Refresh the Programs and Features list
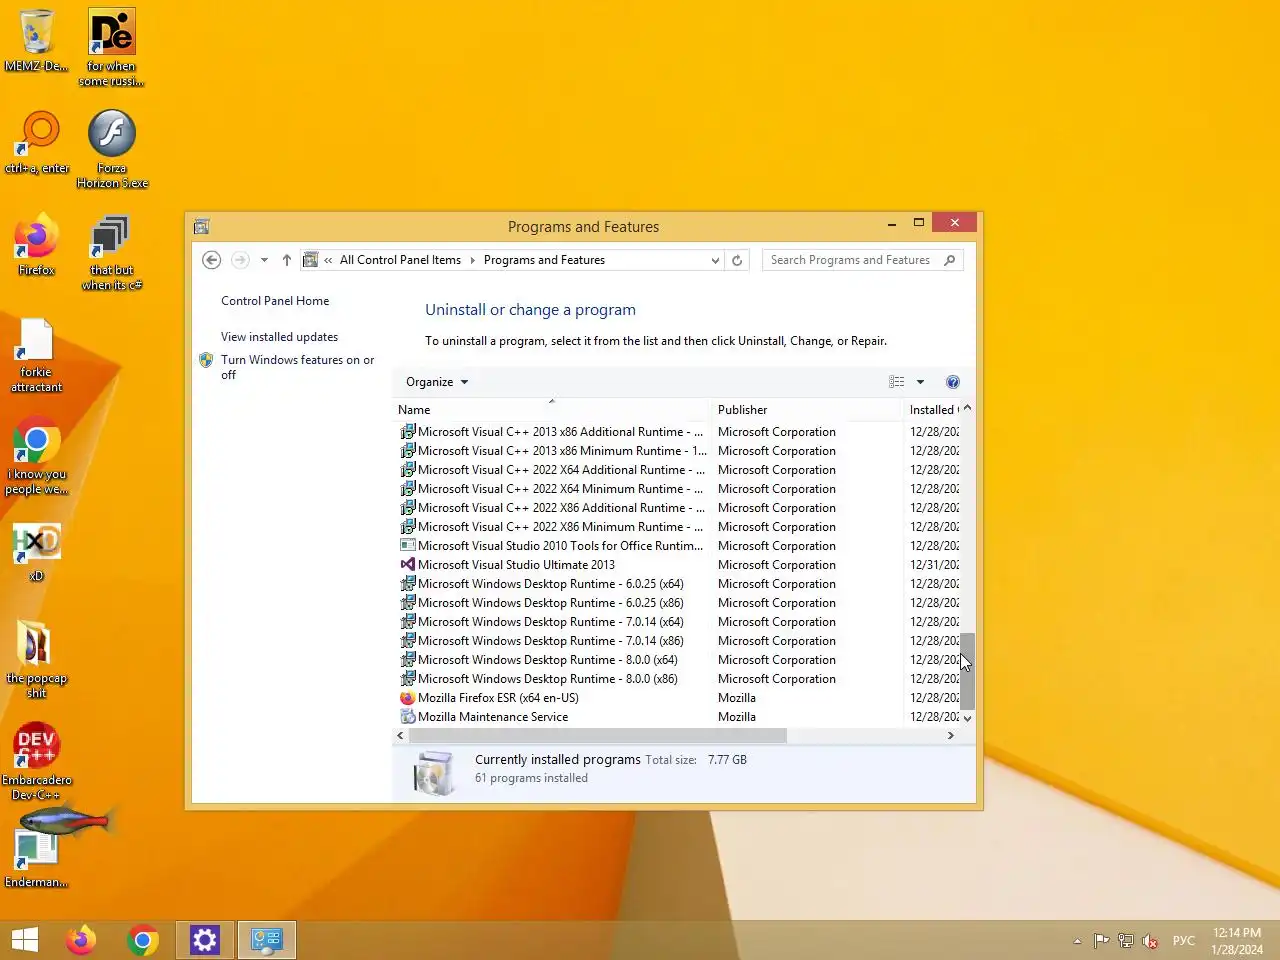The height and width of the screenshot is (960, 1280). [737, 260]
